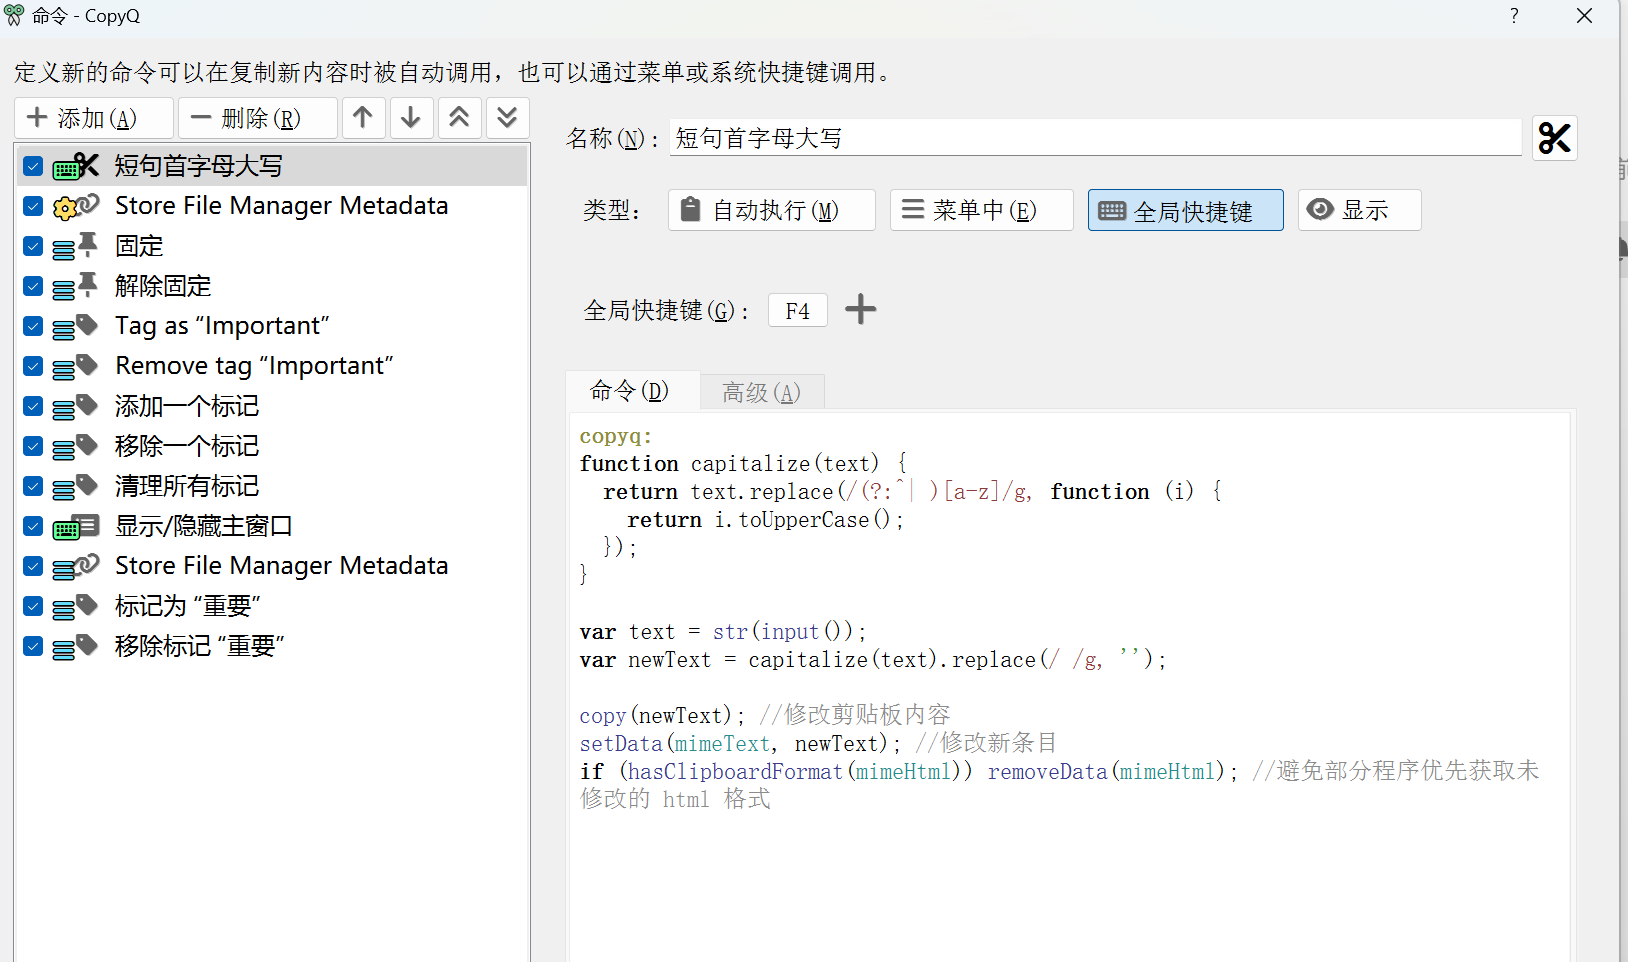This screenshot has height=962, width=1628.
Task: Click the help question mark in title bar
Action: tap(1514, 16)
